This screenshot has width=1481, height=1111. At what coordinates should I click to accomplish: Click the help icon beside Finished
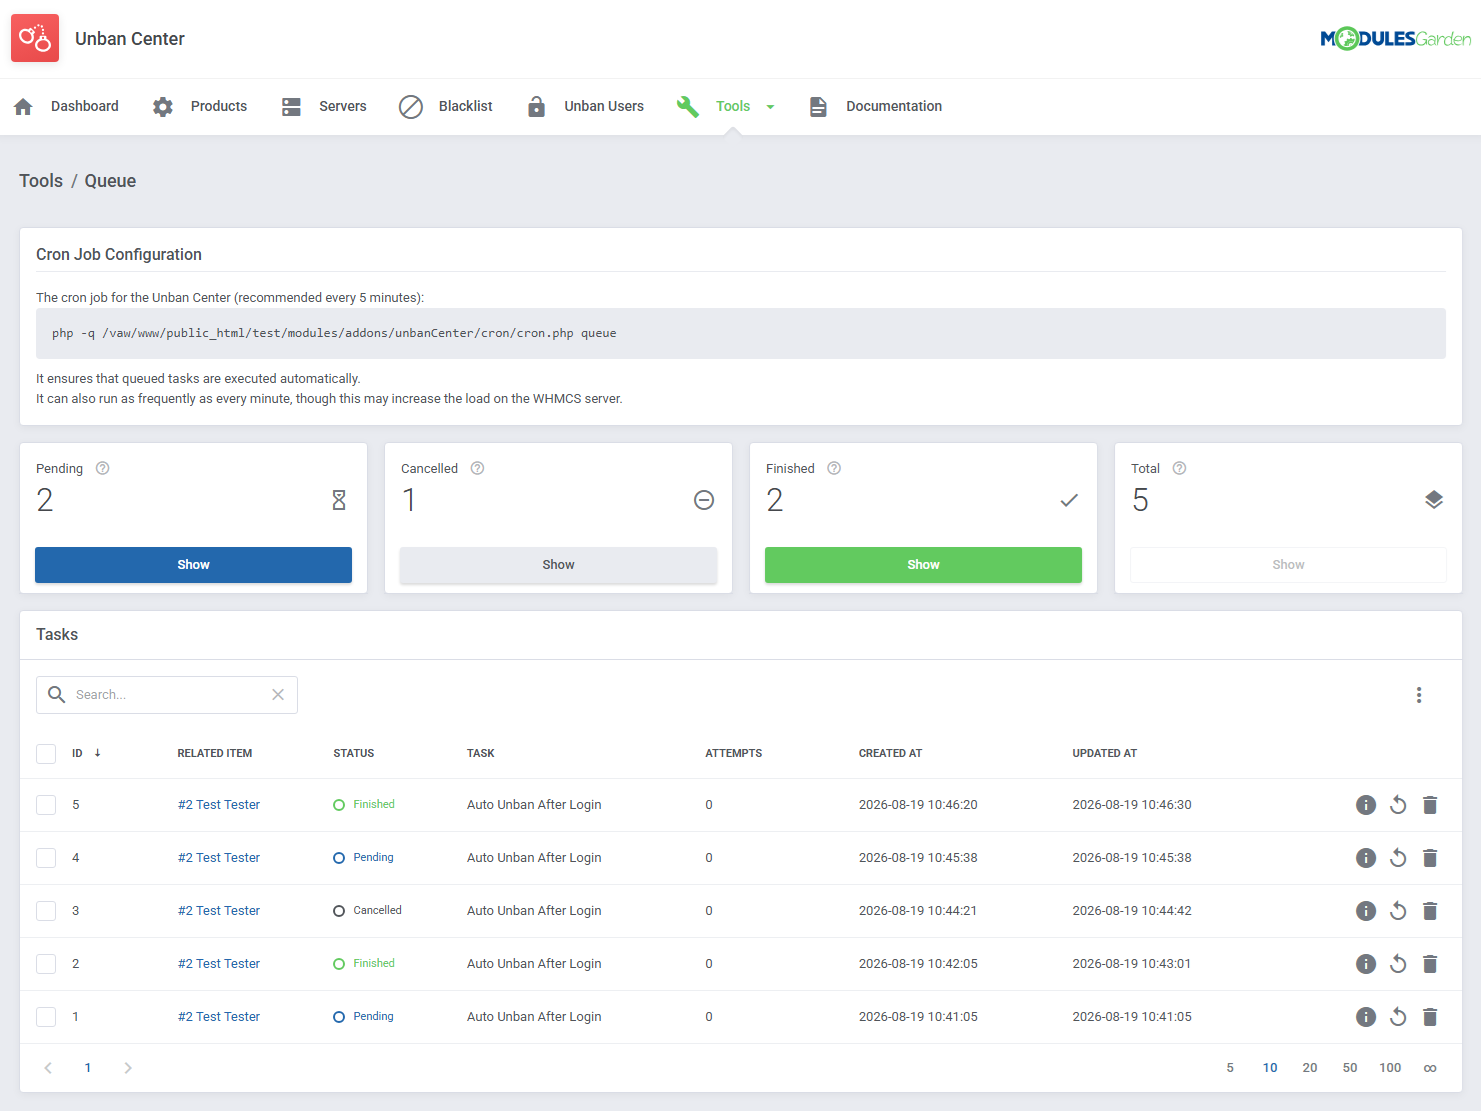[834, 468]
